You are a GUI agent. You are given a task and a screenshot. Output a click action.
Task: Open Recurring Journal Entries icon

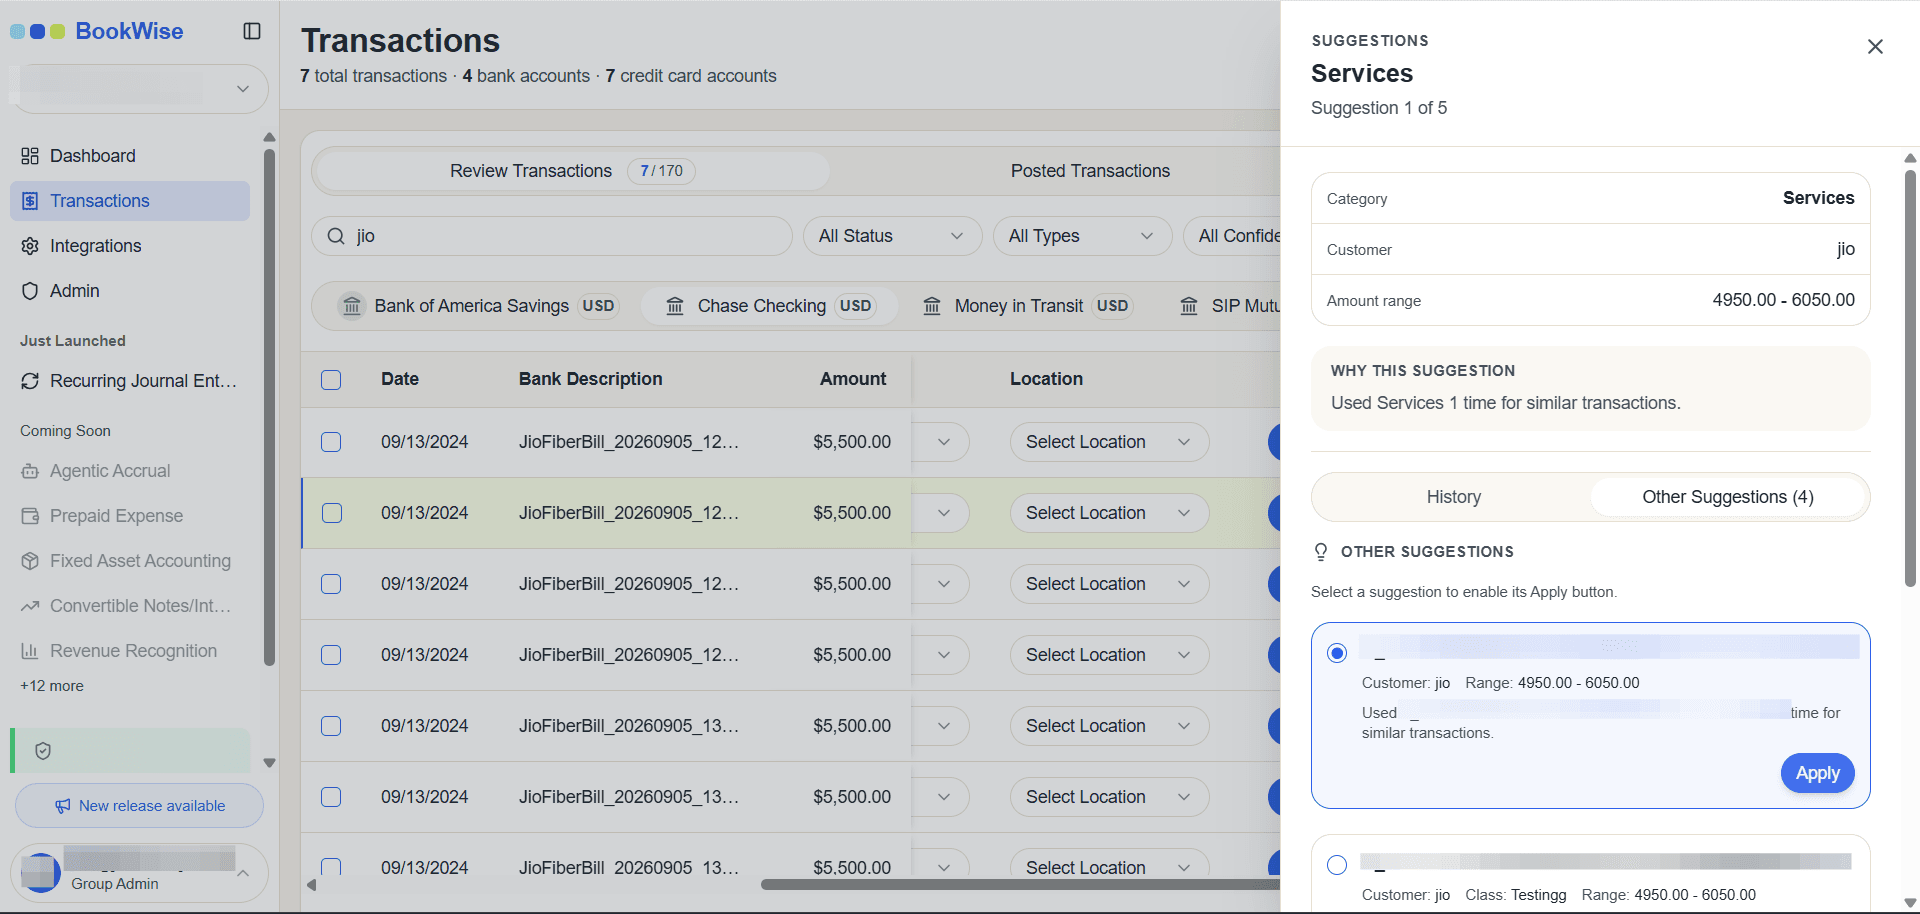30,381
